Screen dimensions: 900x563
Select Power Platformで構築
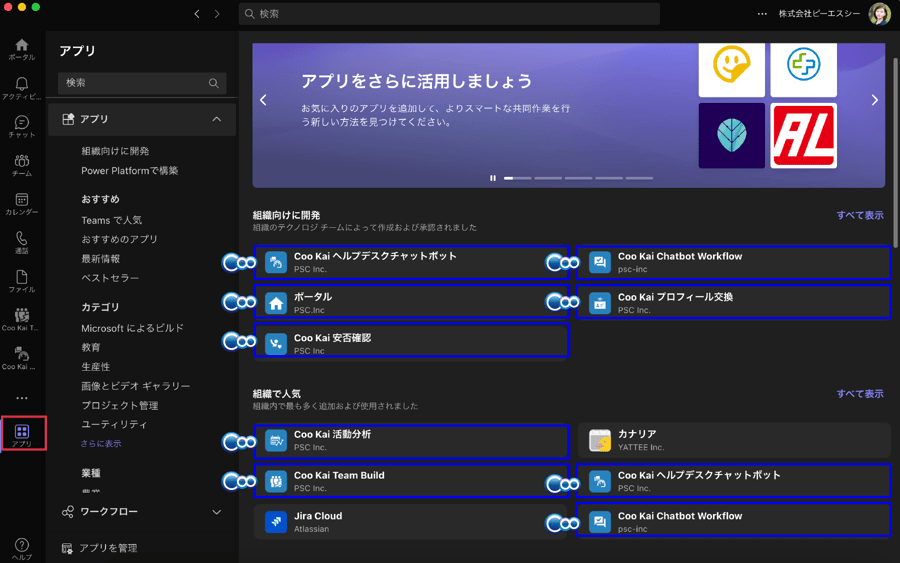[x=130, y=170]
